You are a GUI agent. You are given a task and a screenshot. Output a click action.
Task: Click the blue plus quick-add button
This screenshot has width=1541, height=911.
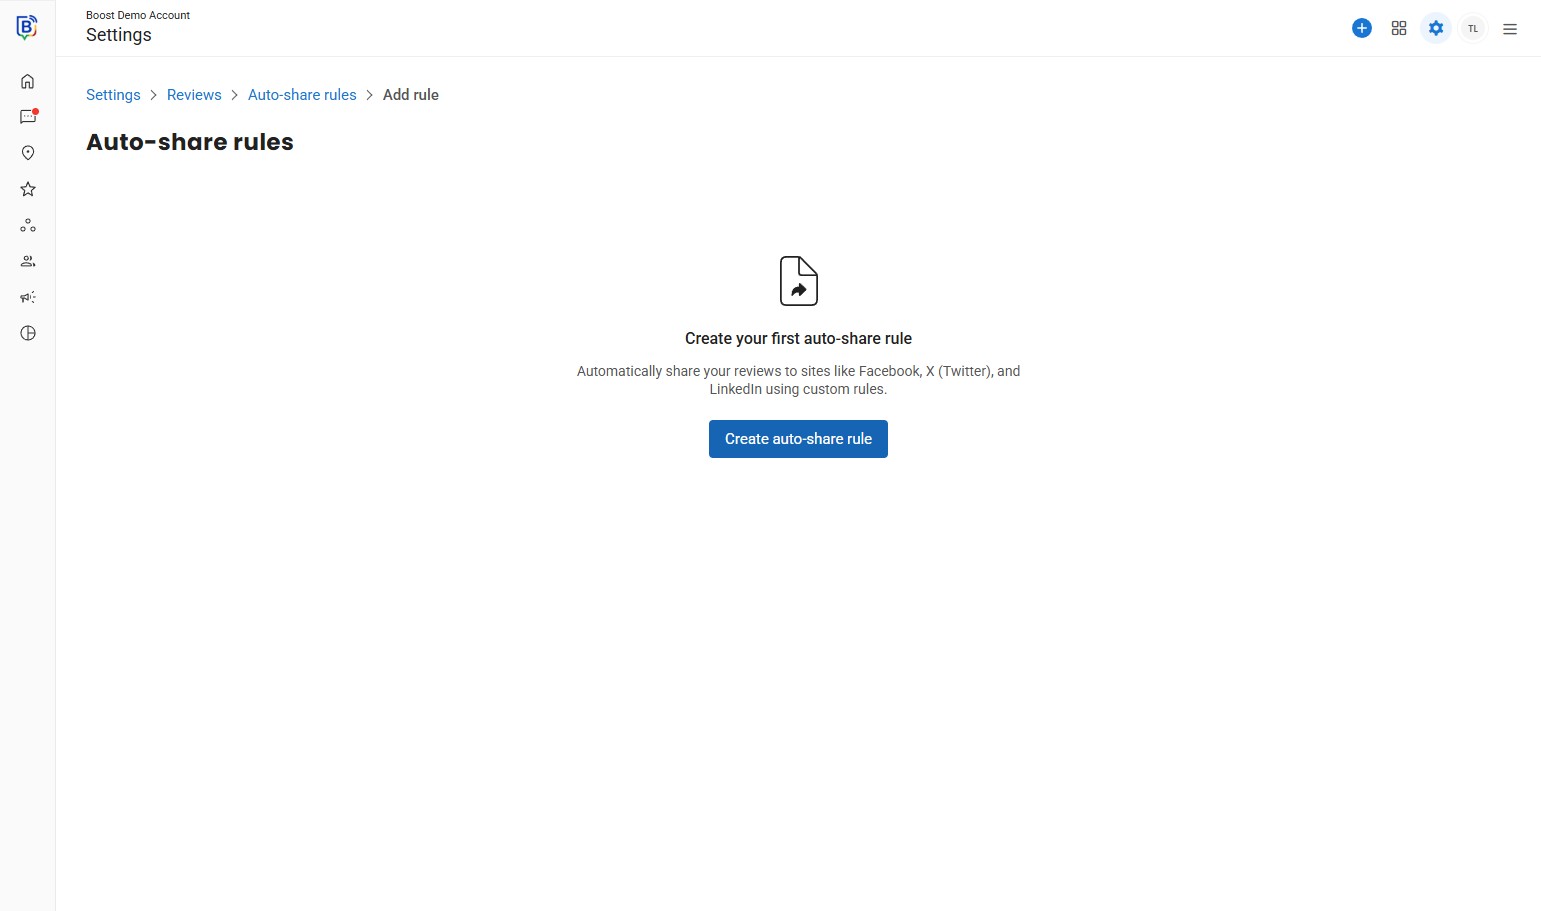click(1361, 29)
